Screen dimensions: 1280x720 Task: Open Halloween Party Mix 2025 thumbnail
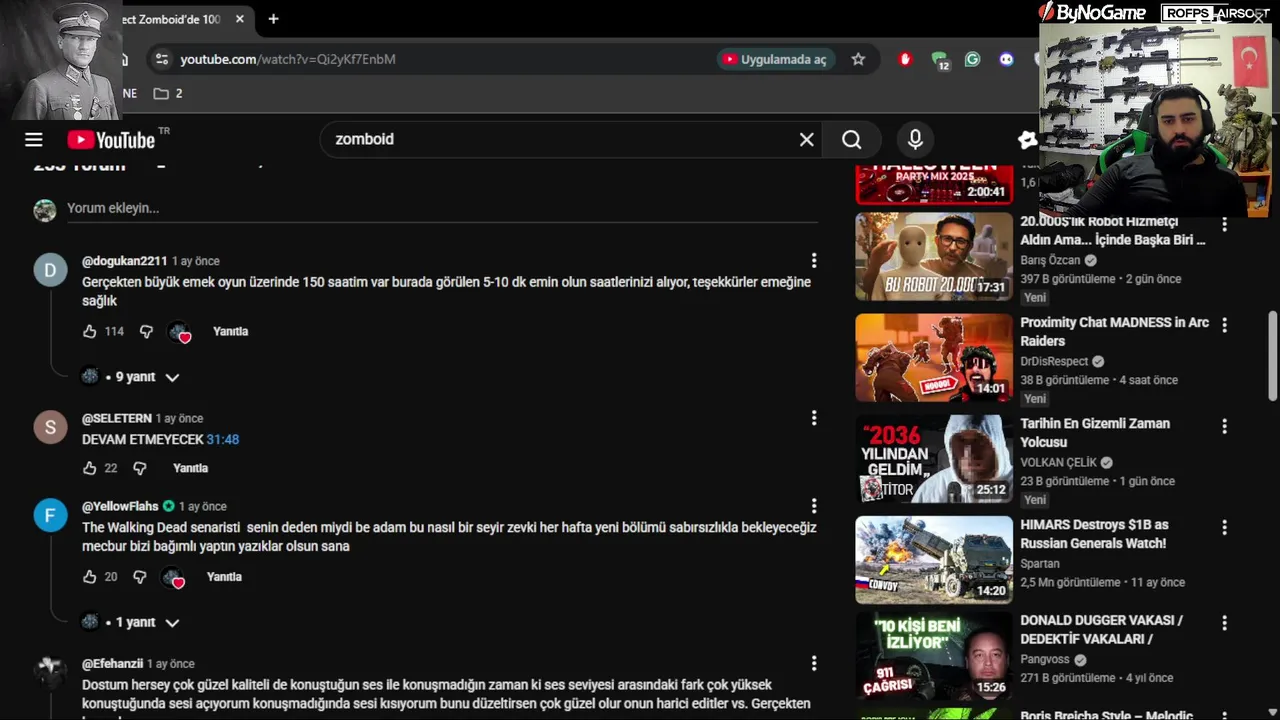point(934,184)
